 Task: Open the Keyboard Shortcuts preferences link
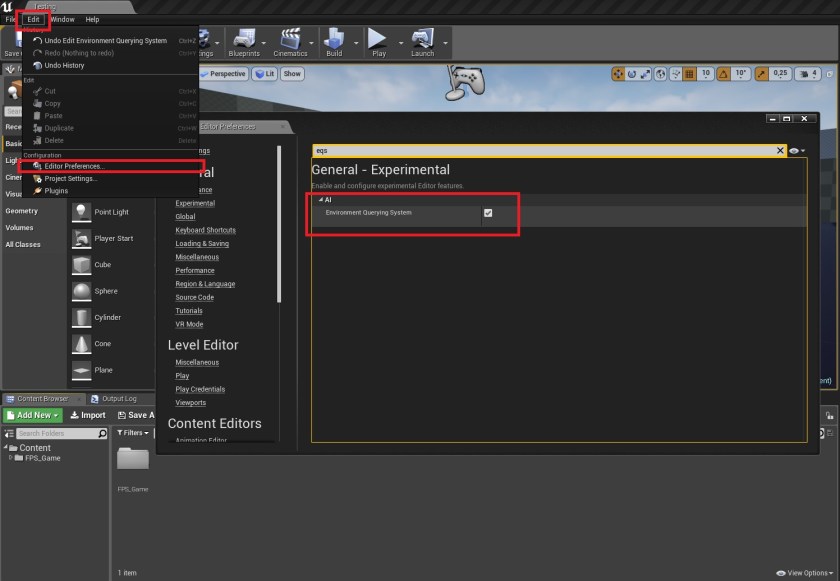tap(205, 230)
